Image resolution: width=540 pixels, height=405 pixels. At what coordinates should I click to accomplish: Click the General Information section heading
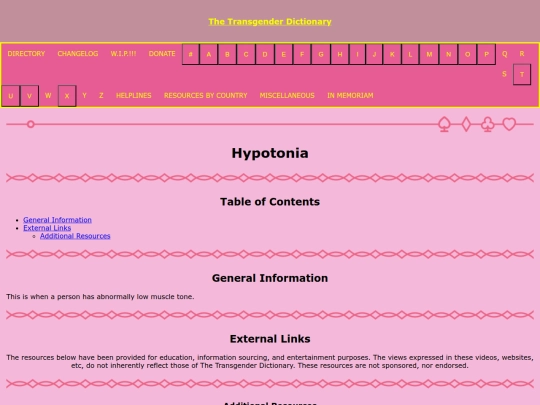[270, 278]
